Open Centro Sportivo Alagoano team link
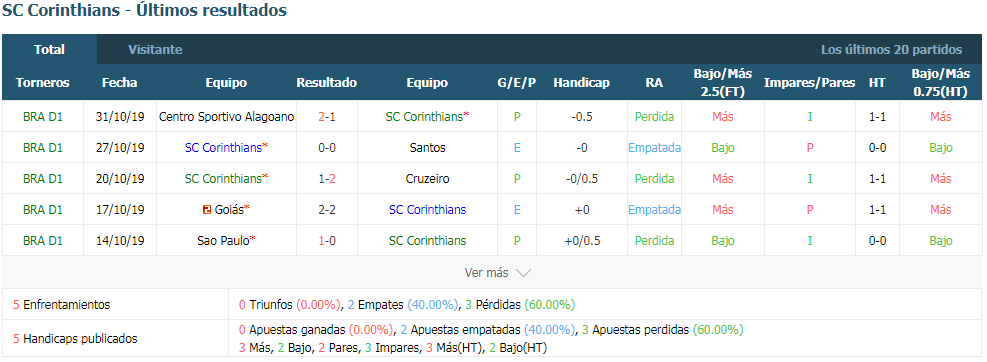Viewport: 987px width, 362px height. pos(227,116)
